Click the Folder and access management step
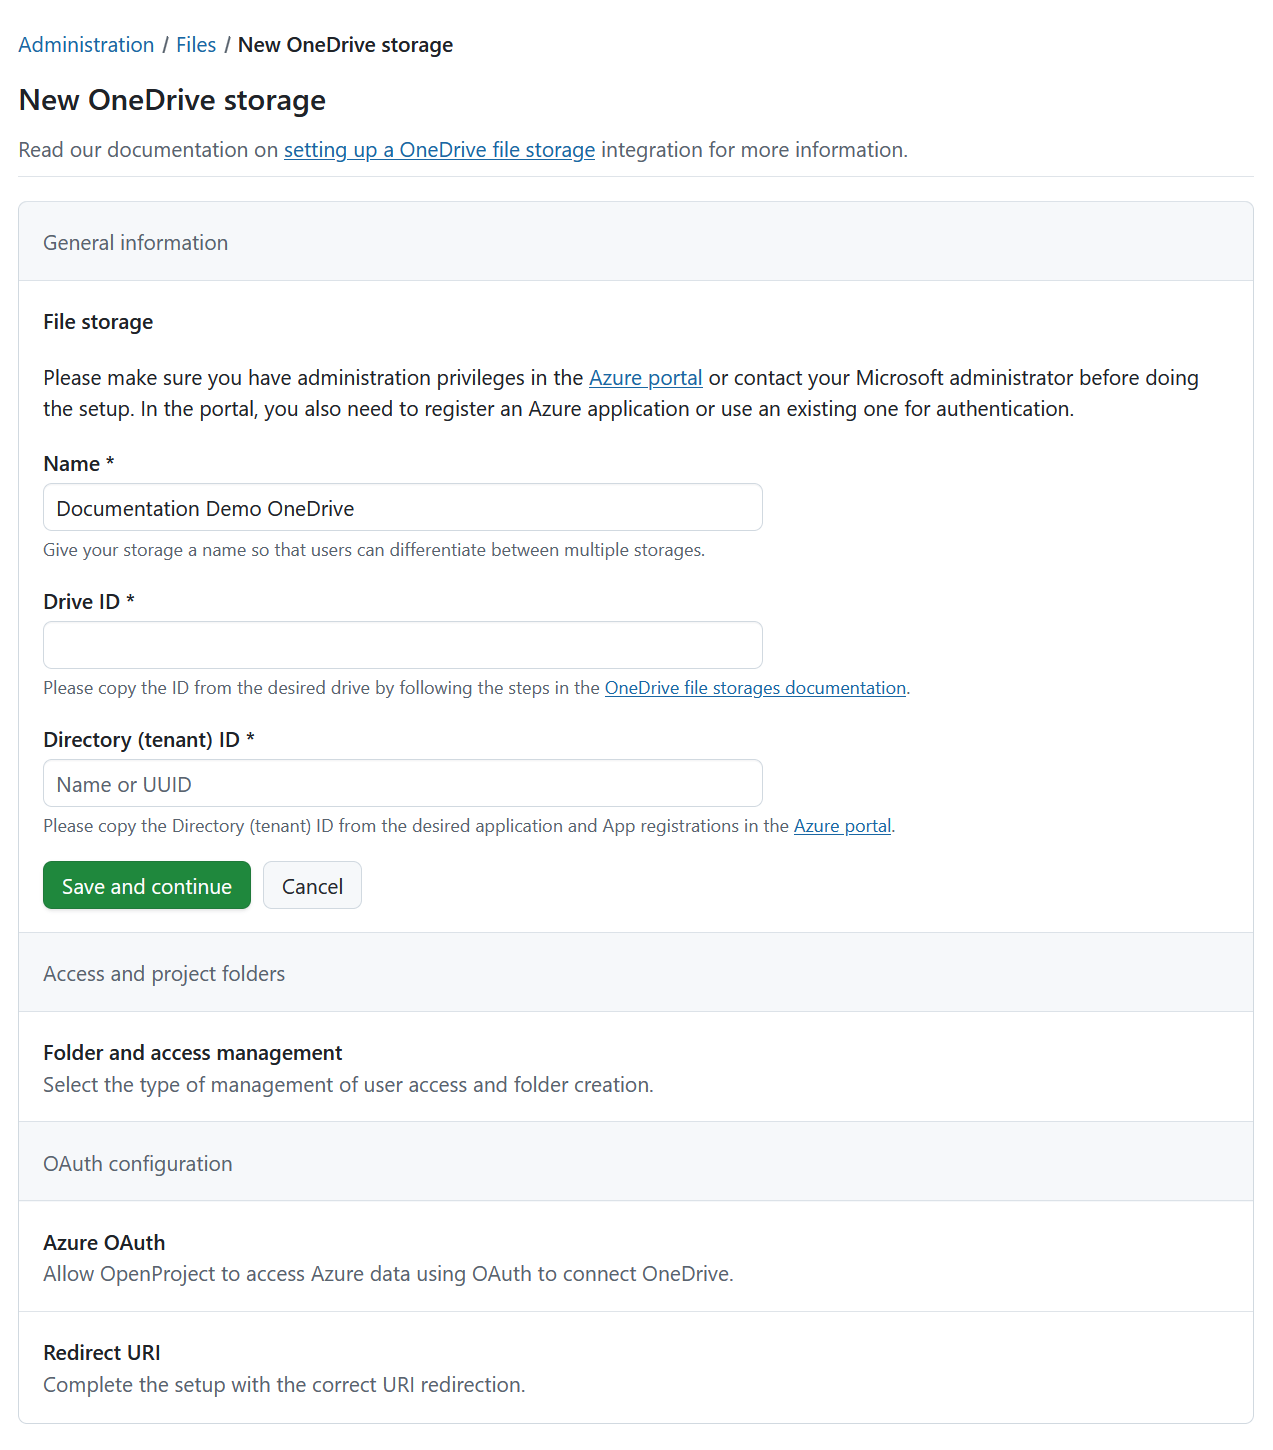1273x1450 pixels. click(192, 1053)
